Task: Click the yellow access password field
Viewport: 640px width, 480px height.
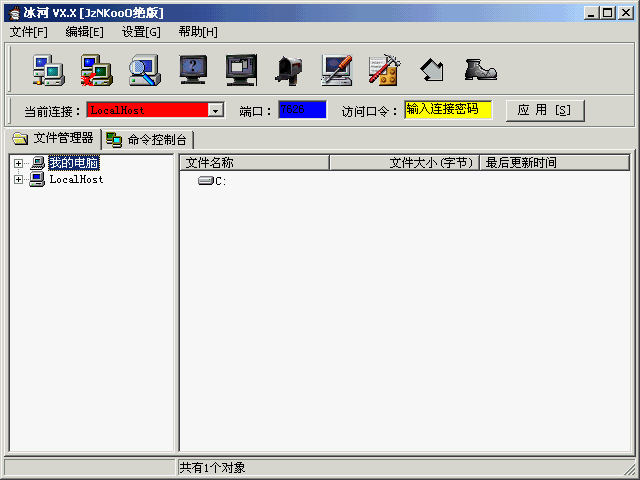Action: (448, 109)
